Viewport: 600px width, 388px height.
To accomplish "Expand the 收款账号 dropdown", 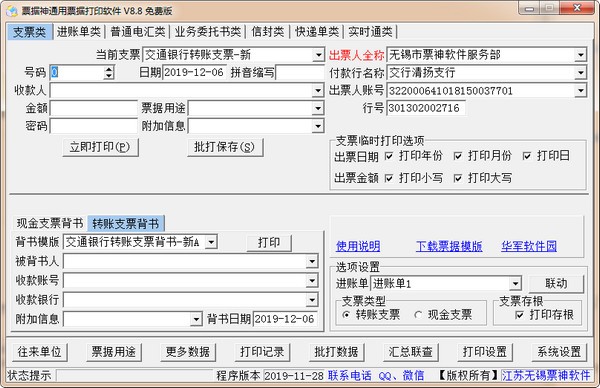I will coord(312,280).
